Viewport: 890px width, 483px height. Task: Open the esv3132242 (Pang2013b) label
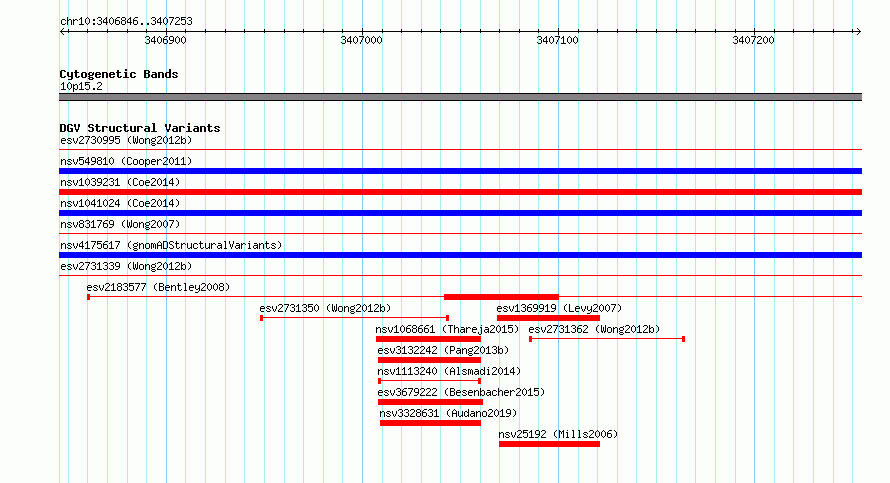coord(443,350)
